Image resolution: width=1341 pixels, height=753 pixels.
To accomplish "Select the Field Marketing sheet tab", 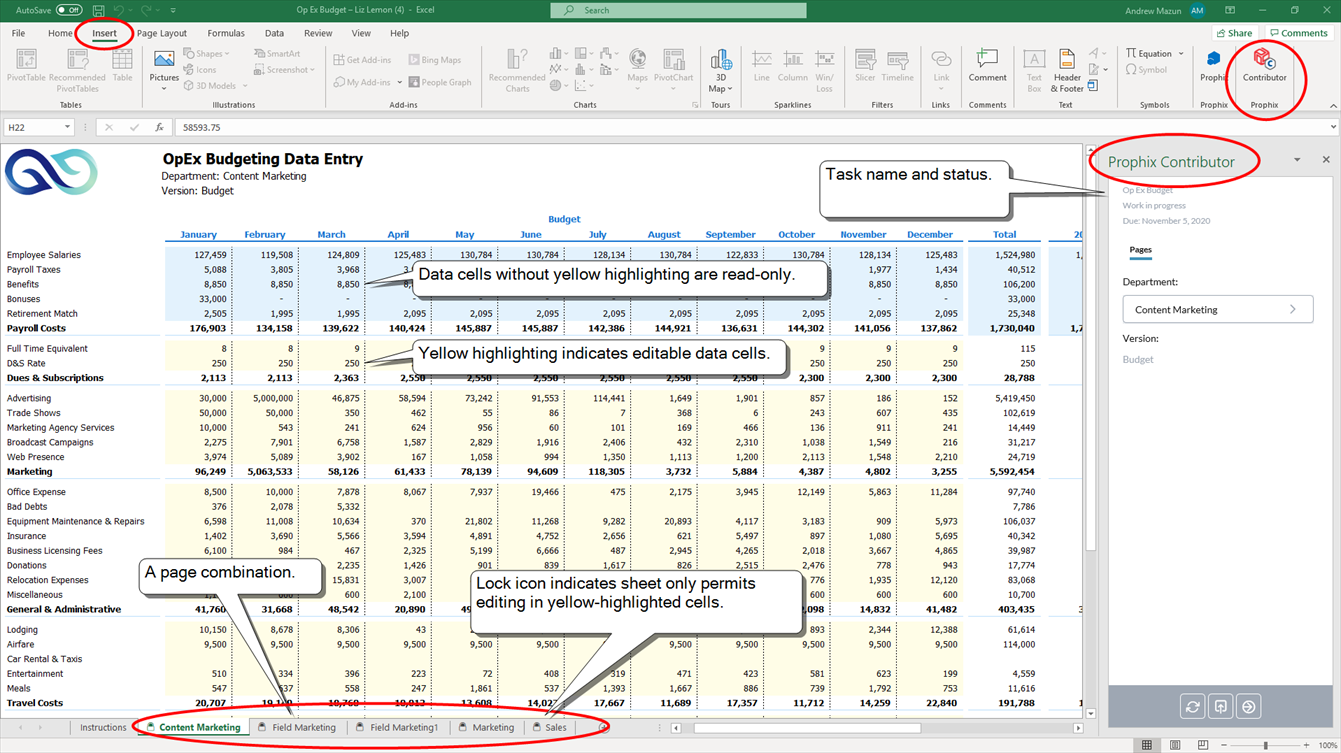I will (x=298, y=727).
